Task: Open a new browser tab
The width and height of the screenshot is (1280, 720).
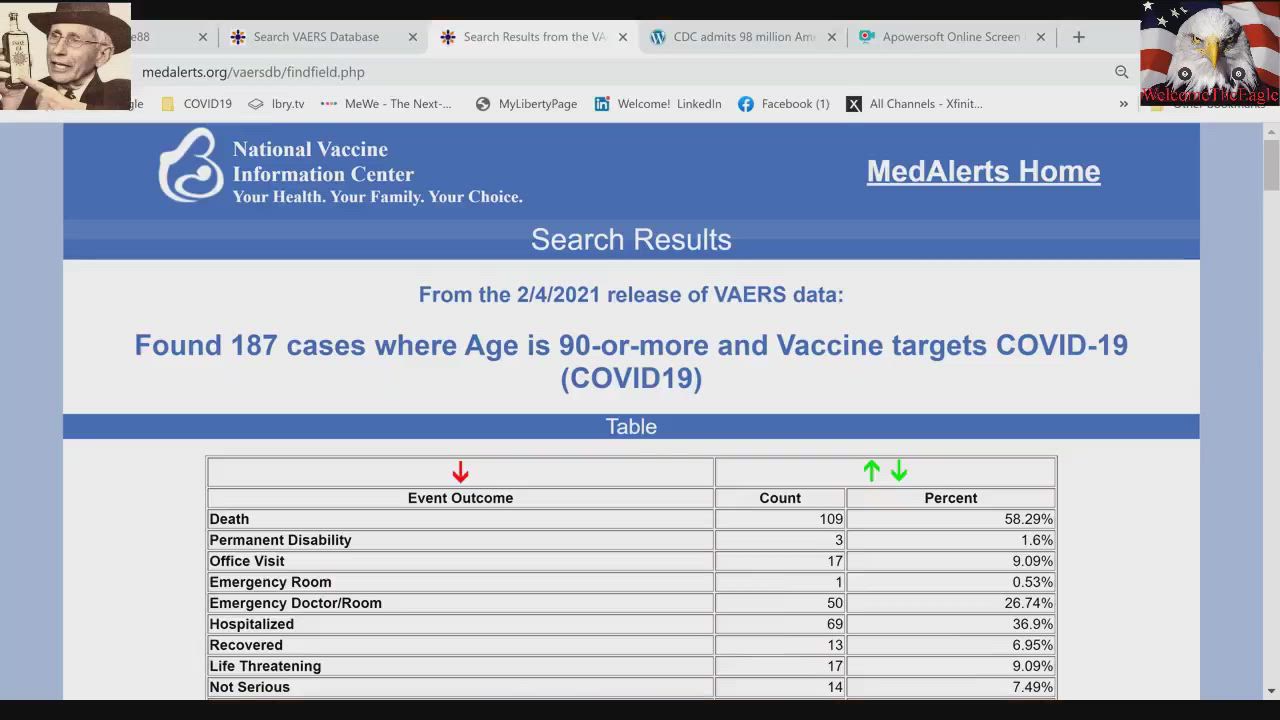Action: (1078, 37)
